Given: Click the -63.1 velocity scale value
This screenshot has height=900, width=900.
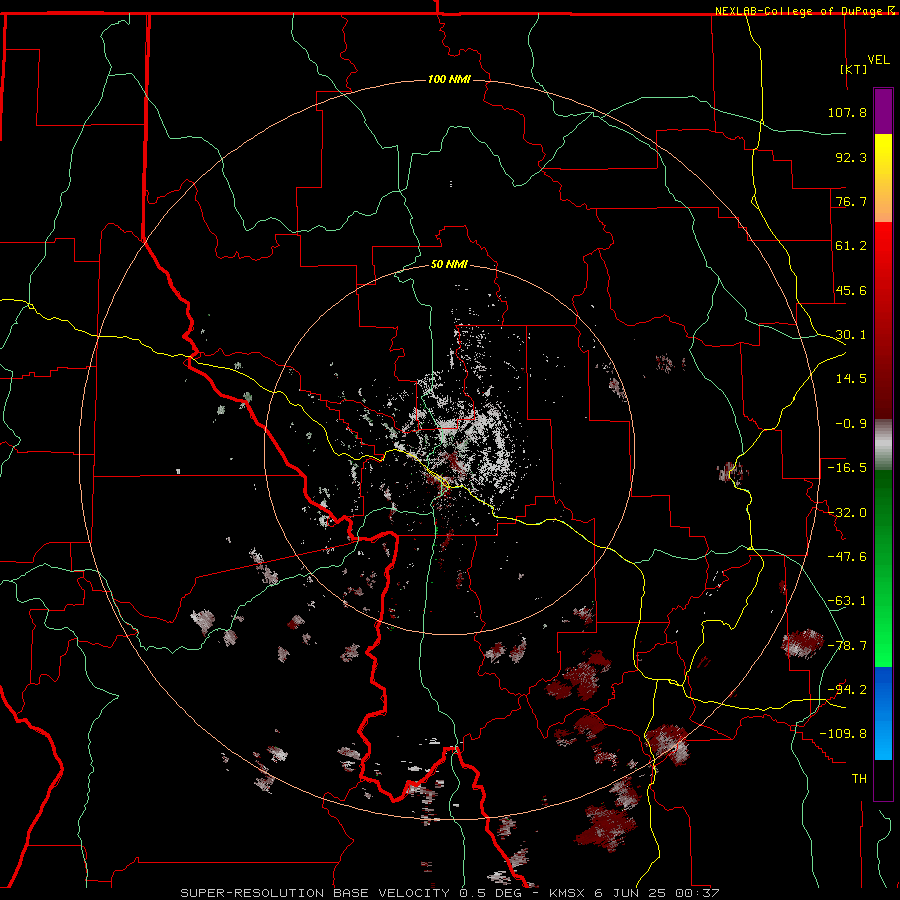Looking at the screenshot, I should (x=847, y=601).
